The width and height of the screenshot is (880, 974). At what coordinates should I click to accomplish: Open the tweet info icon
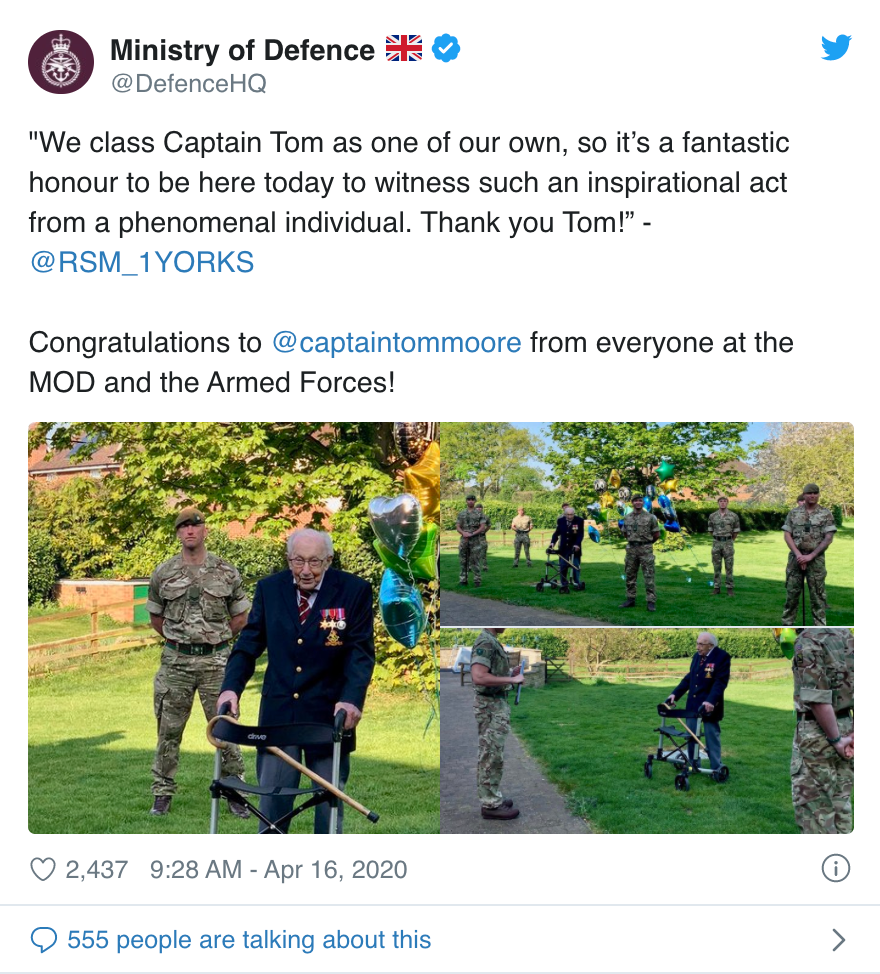835,868
